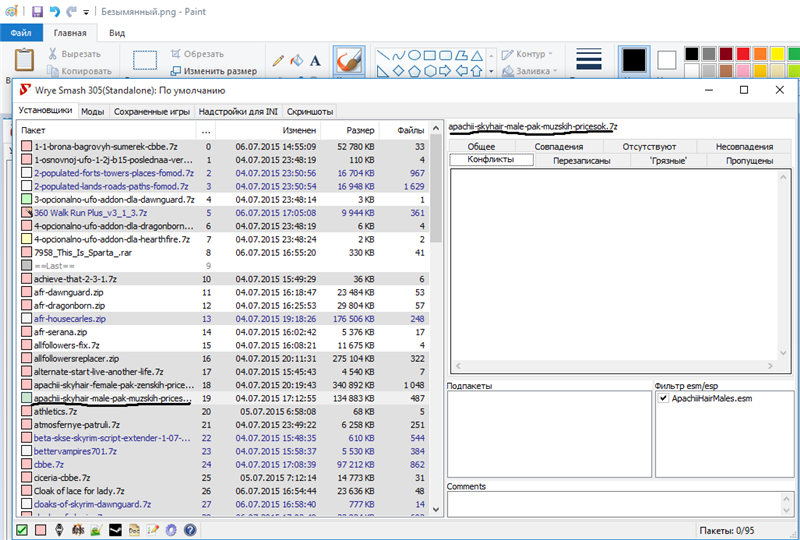Click inside the Comments text box
The height and width of the screenshot is (540, 800).
(x=614, y=503)
